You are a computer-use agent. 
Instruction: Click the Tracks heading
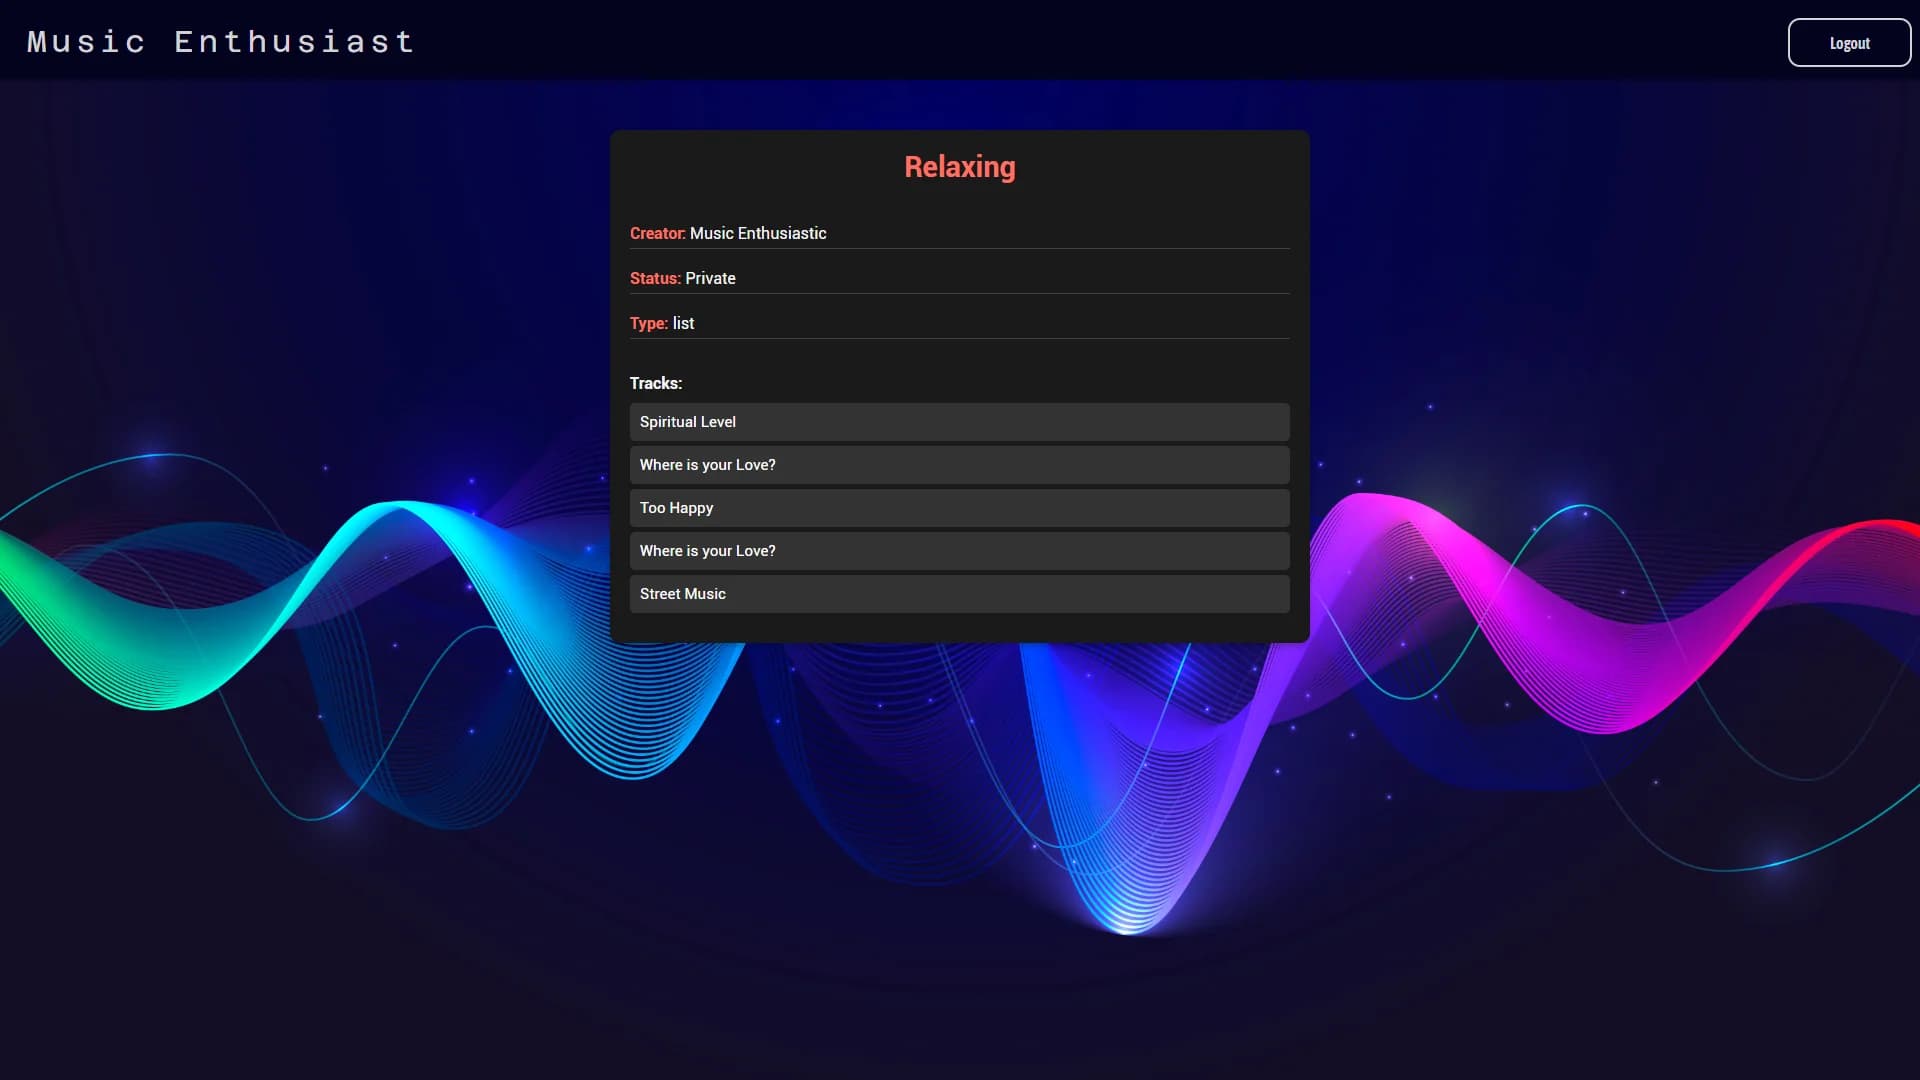656,383
